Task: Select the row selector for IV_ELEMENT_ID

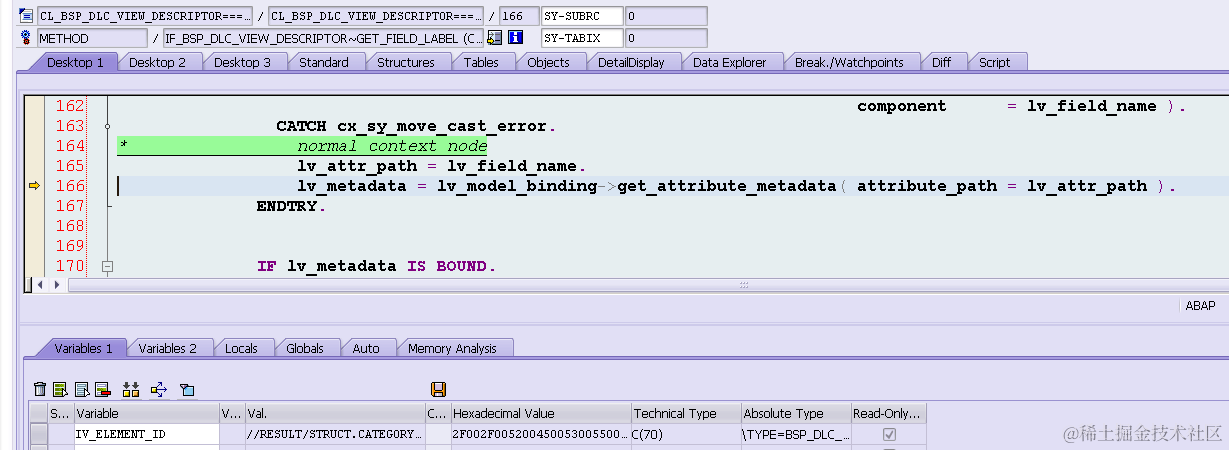Action: coord(39,434)
